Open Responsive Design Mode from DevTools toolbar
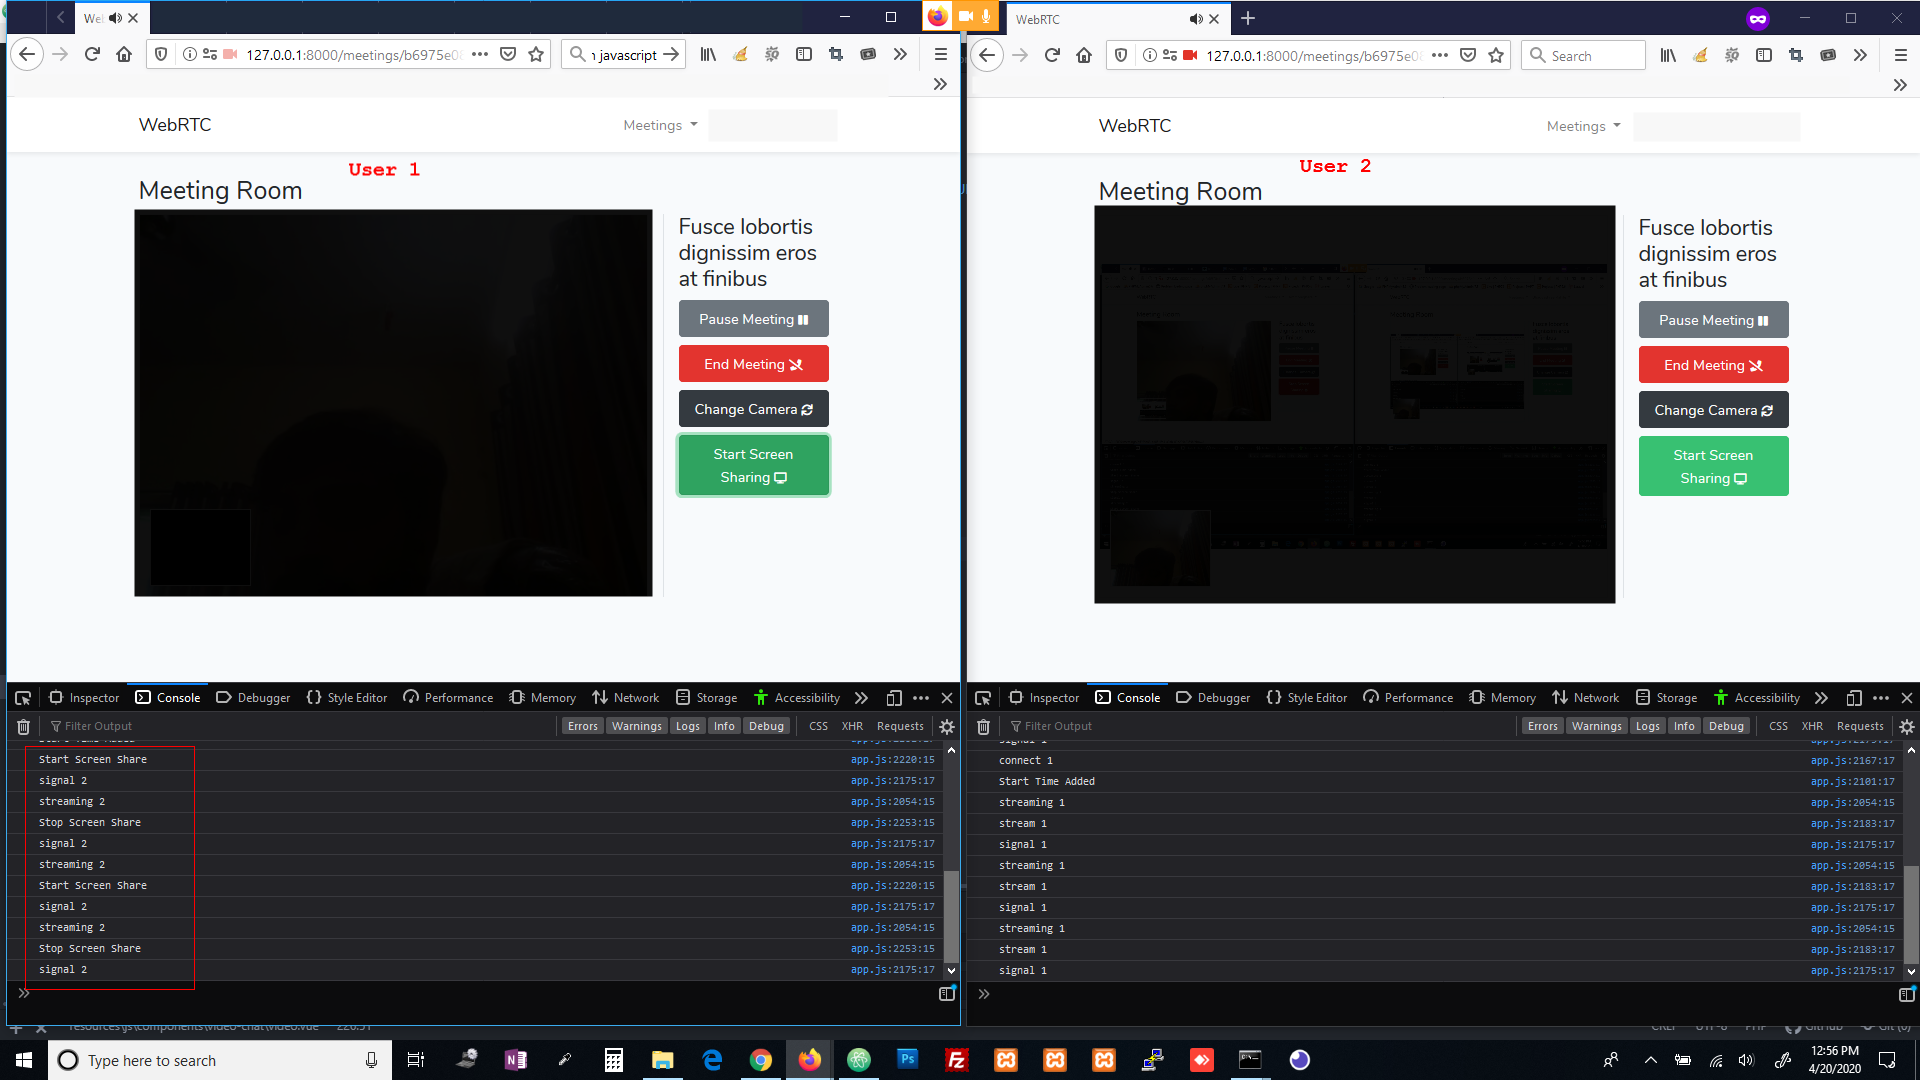This screenshot has width=1920, height=1080. tap(893, 697)
